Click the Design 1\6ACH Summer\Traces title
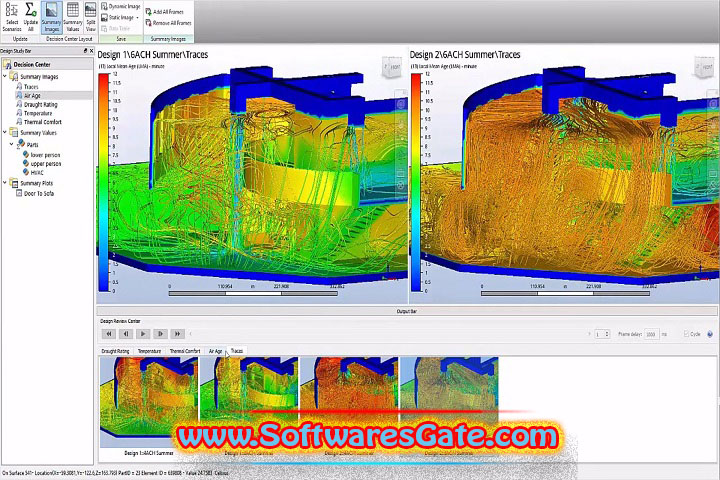Screen dimensions: 720x480 (152, 55)
